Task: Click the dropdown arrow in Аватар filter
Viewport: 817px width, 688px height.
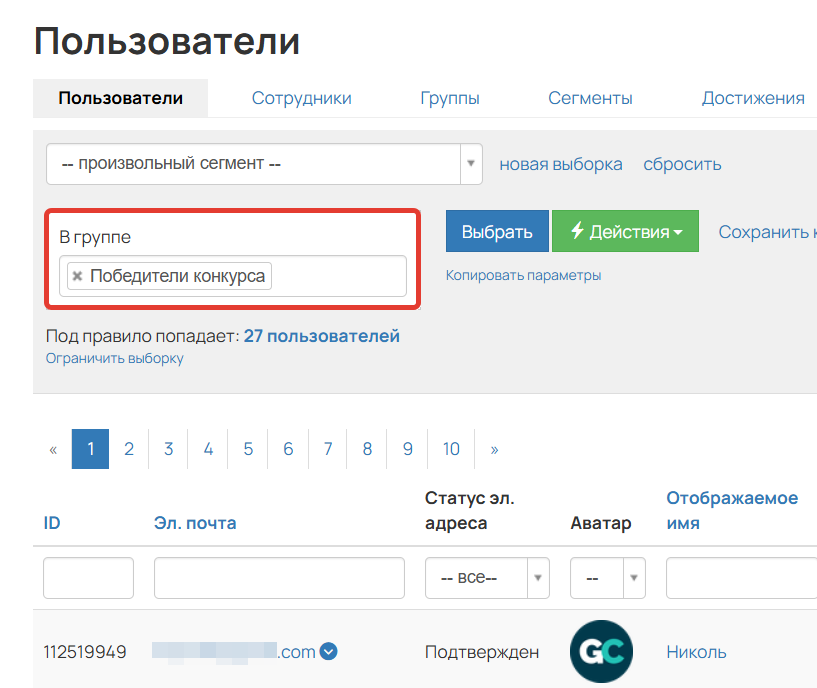Action: pos(634,577)
